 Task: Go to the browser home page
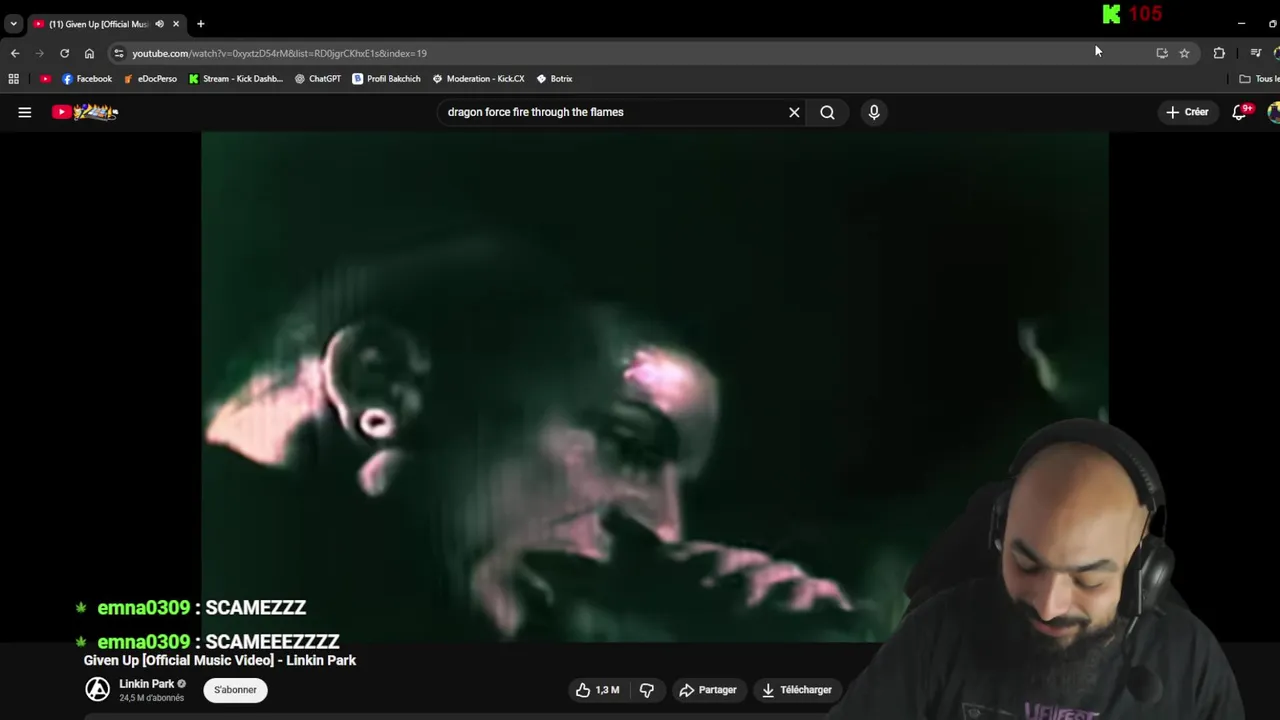coord(89,53)
